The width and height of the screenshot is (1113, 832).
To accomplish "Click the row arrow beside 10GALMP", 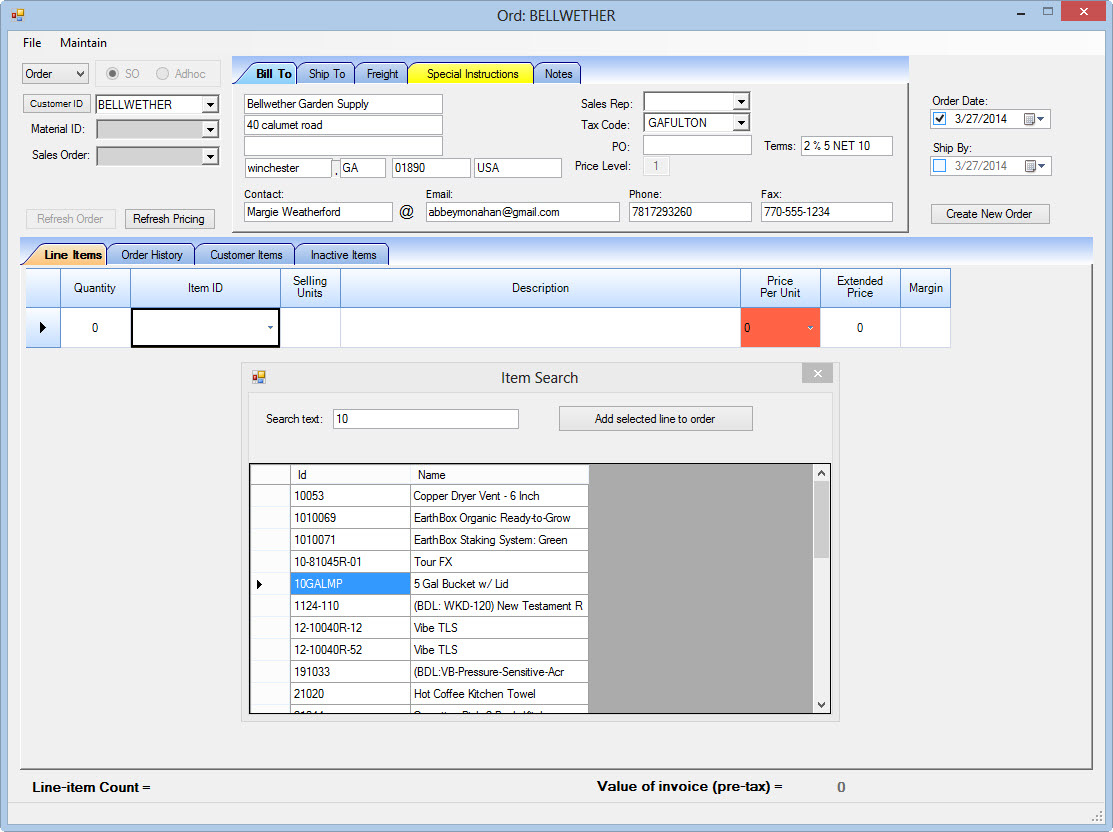I will [x=259, y=584].
